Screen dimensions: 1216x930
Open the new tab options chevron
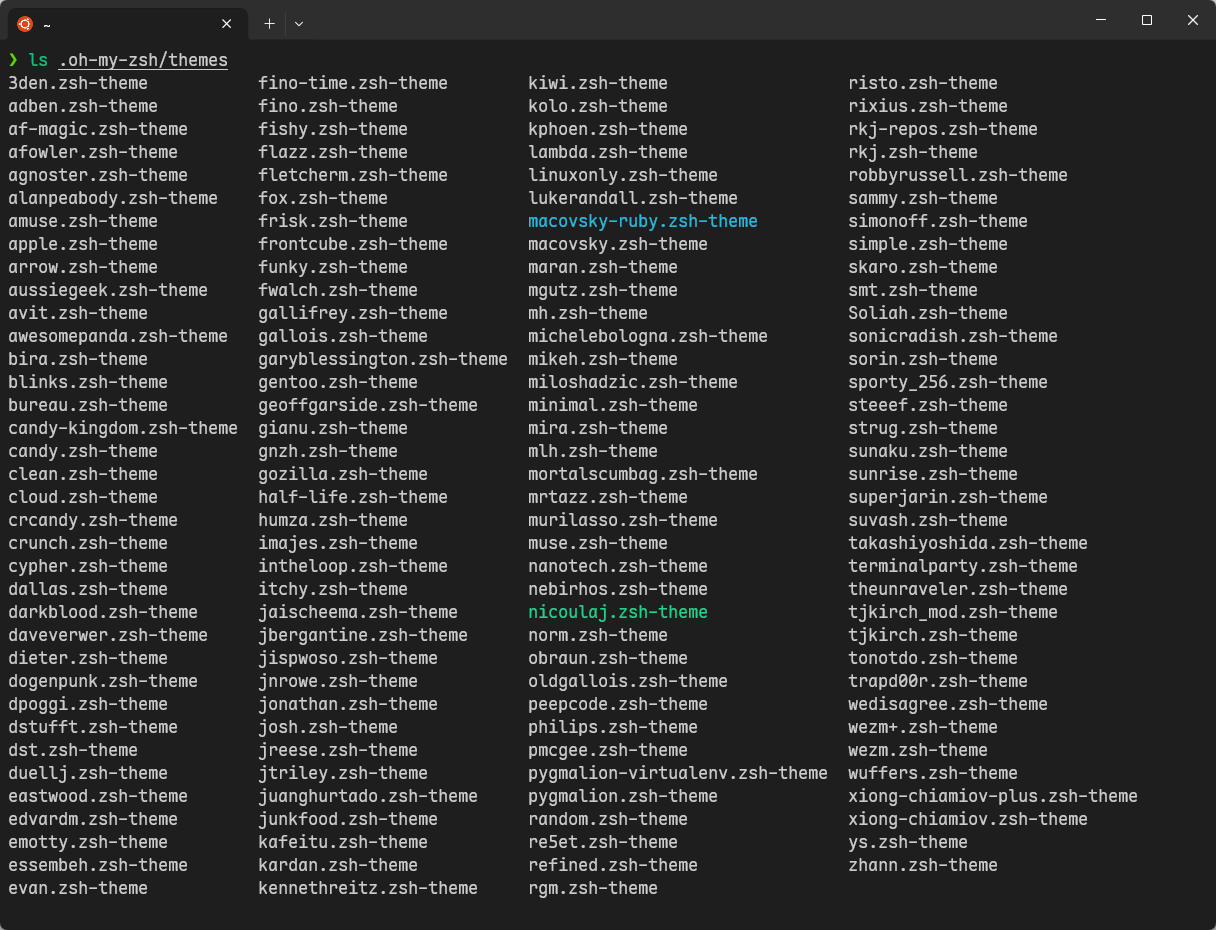298,23
